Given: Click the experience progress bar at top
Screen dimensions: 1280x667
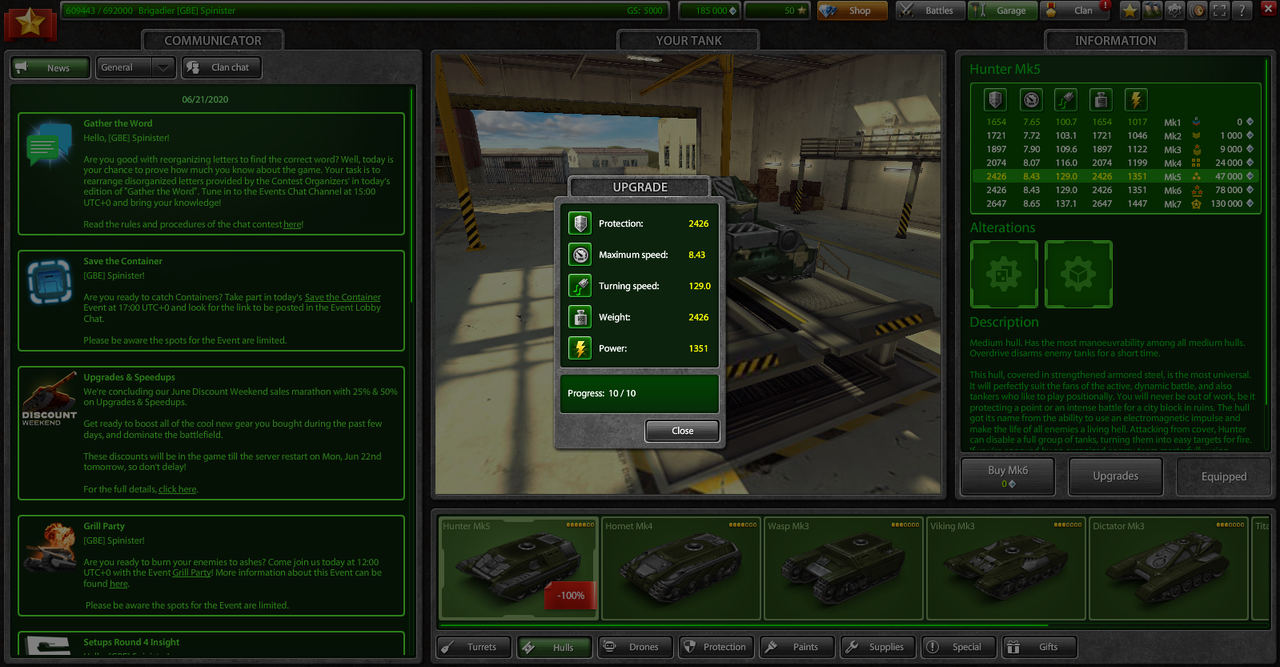Looking at the screenshot, I should click(x=365, y=10).
